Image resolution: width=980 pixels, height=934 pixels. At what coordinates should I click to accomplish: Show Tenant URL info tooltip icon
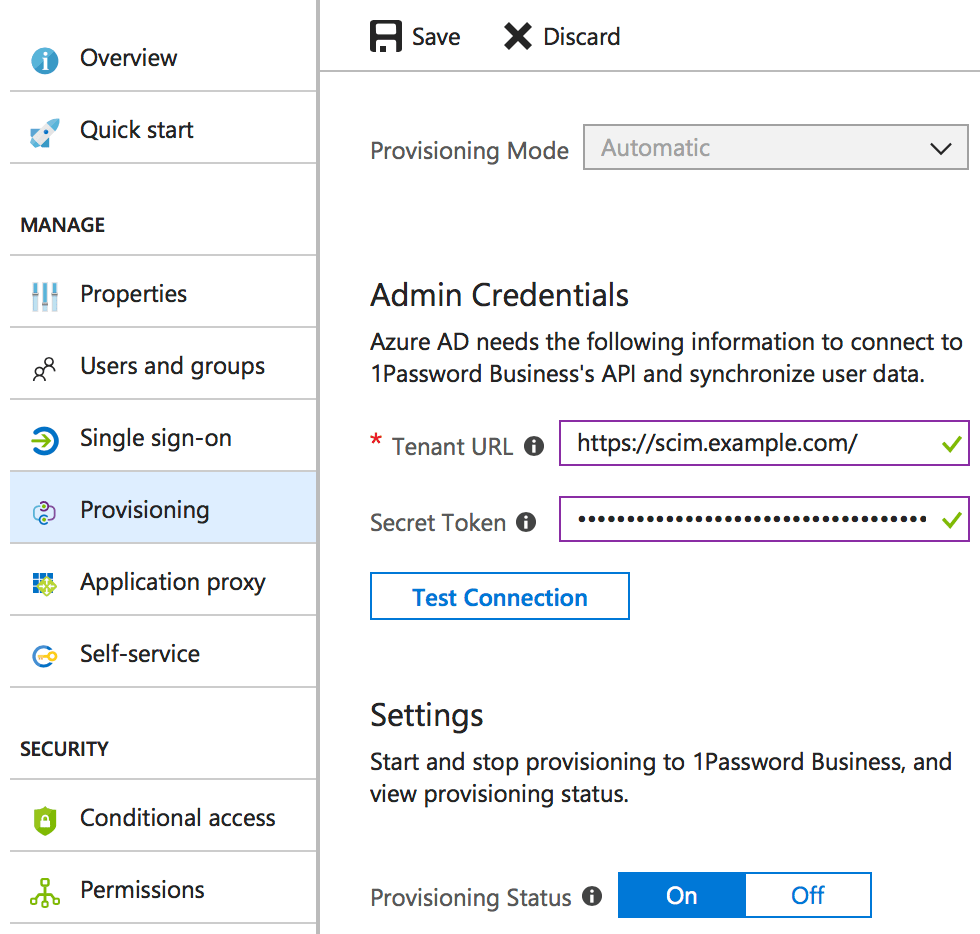pyautogui.click(x=534, y=446)
